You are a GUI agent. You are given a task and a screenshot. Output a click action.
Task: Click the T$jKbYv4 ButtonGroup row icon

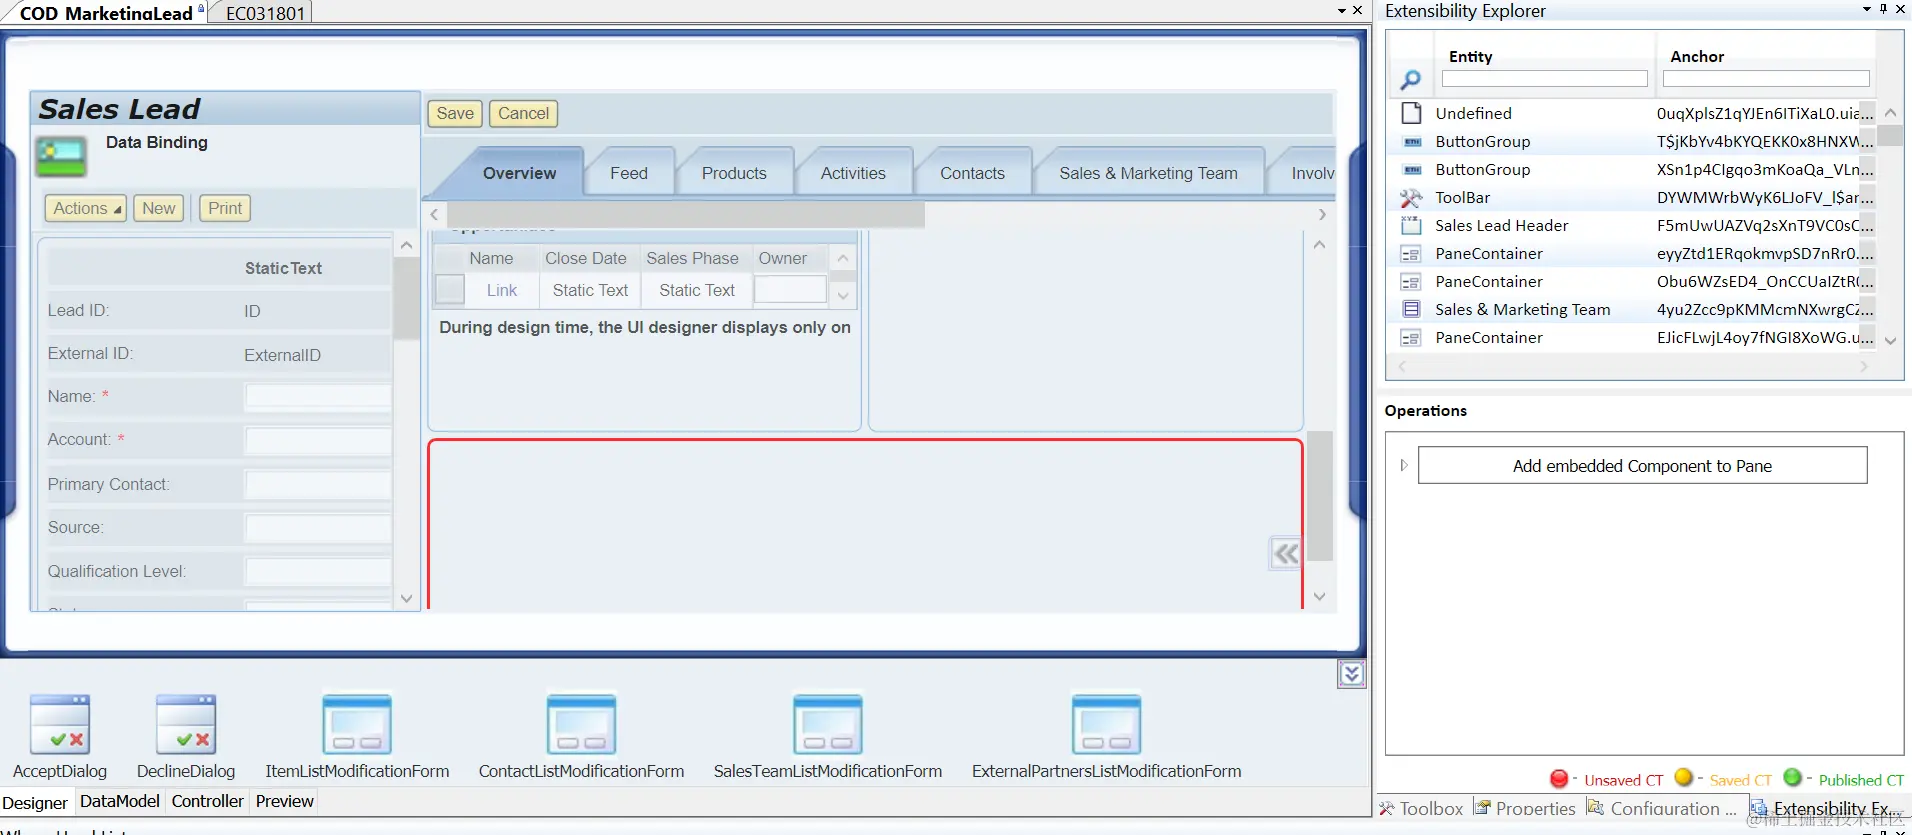pyautogui.click(x=1411, y=141)
